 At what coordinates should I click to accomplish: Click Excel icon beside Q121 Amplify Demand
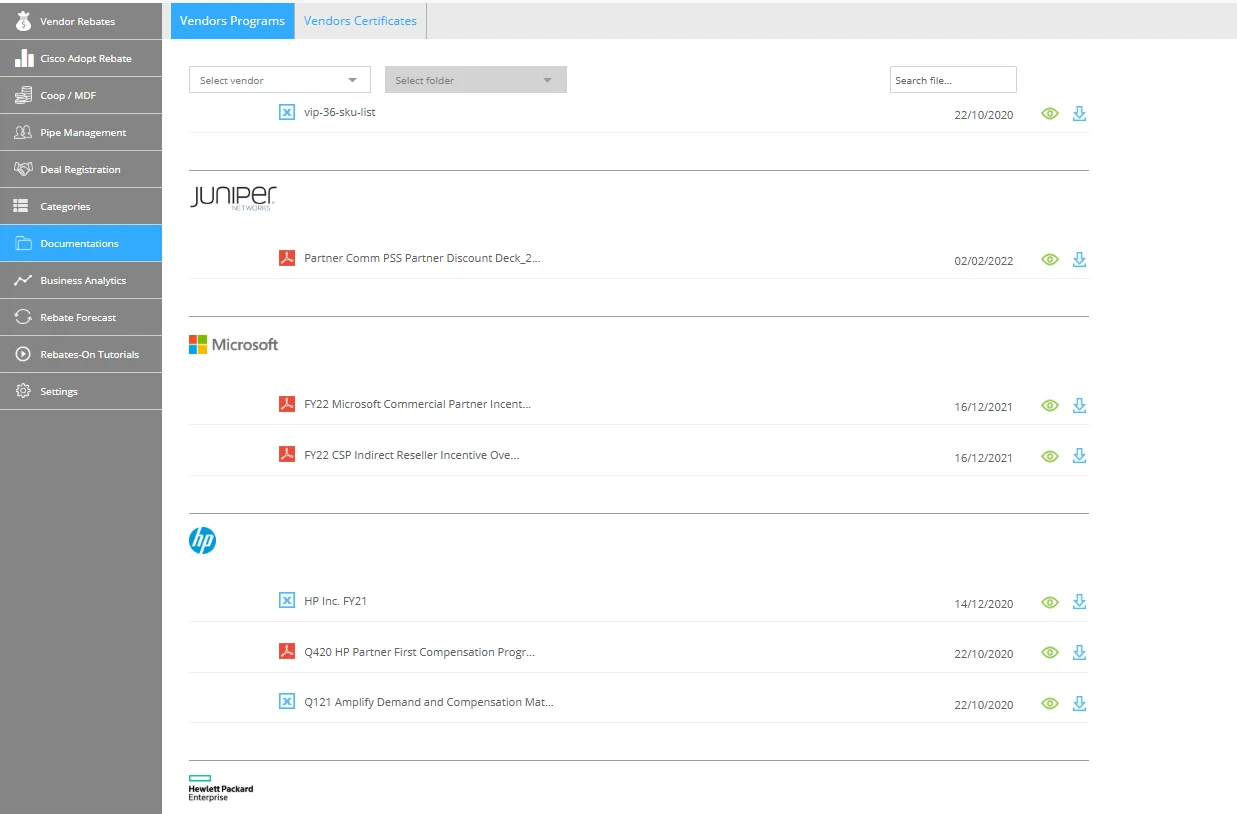coord(287,701)
